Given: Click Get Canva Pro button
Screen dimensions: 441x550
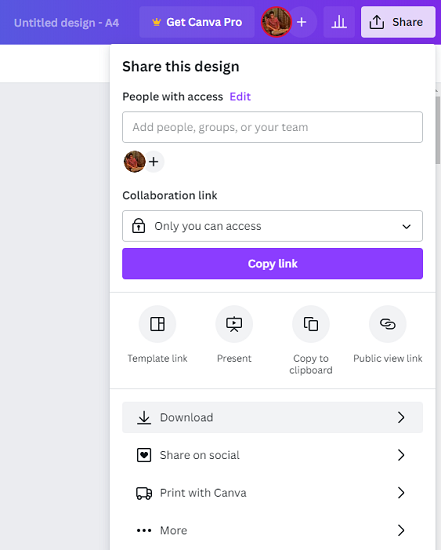Looking at the screenshot, I should pos(197,22).
